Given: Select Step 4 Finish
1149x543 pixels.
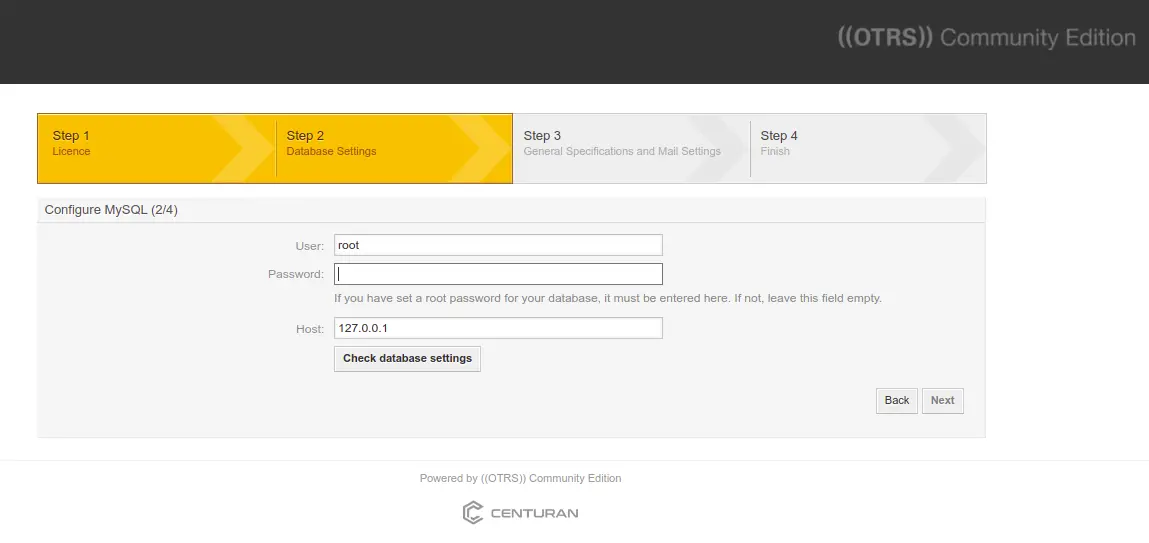Looking at the screenshot, I should click(x=868, y=148).
